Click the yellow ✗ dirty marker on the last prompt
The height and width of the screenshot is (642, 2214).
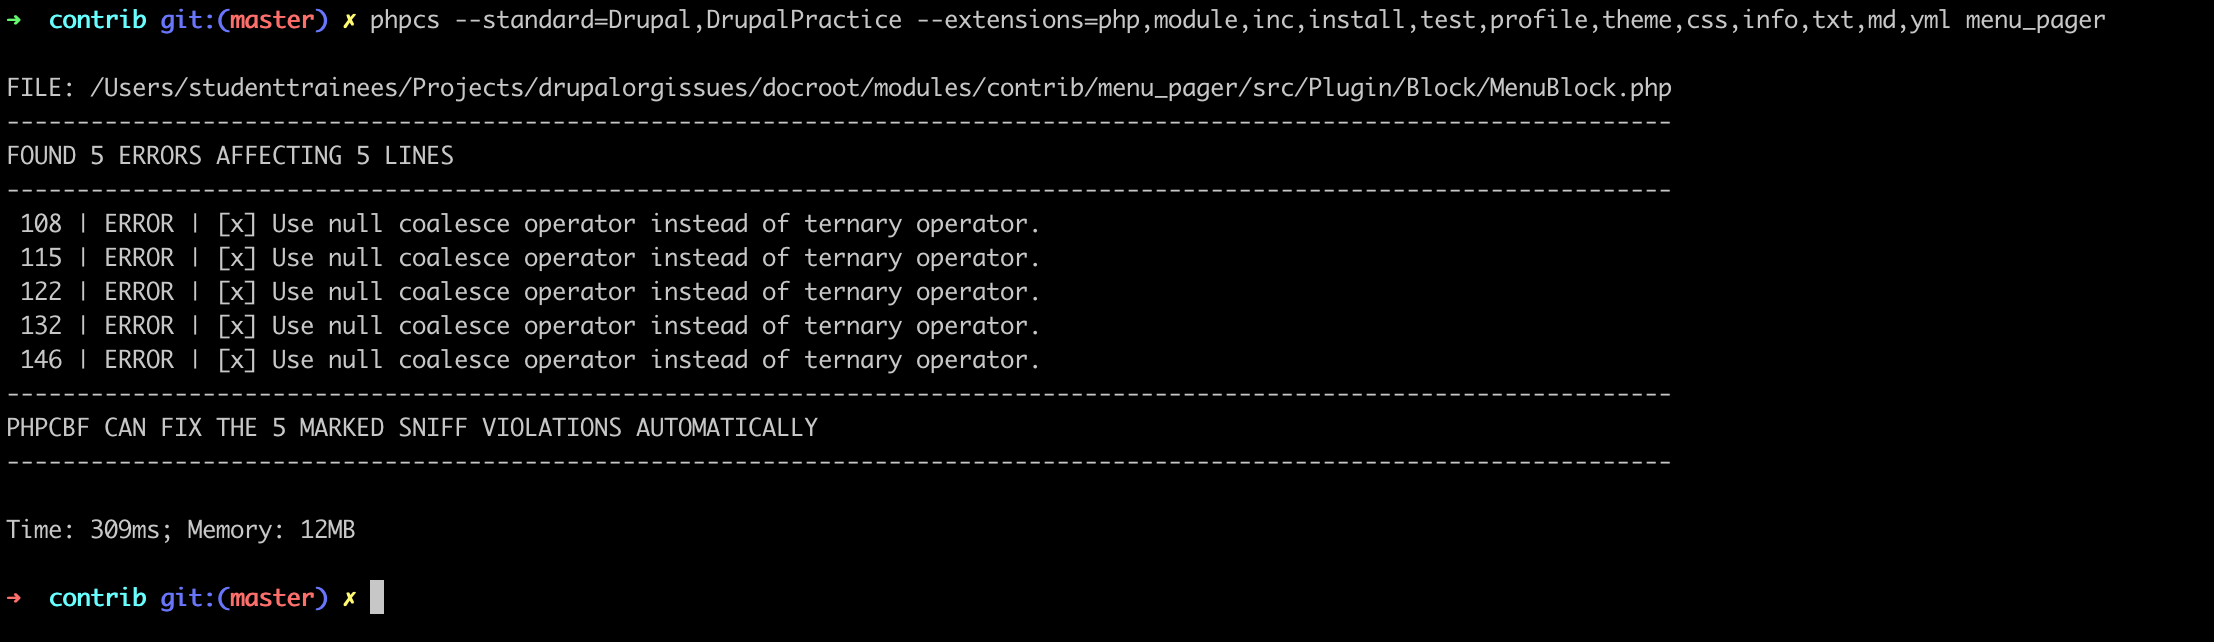pyautogui.click(x=349, y=598)
